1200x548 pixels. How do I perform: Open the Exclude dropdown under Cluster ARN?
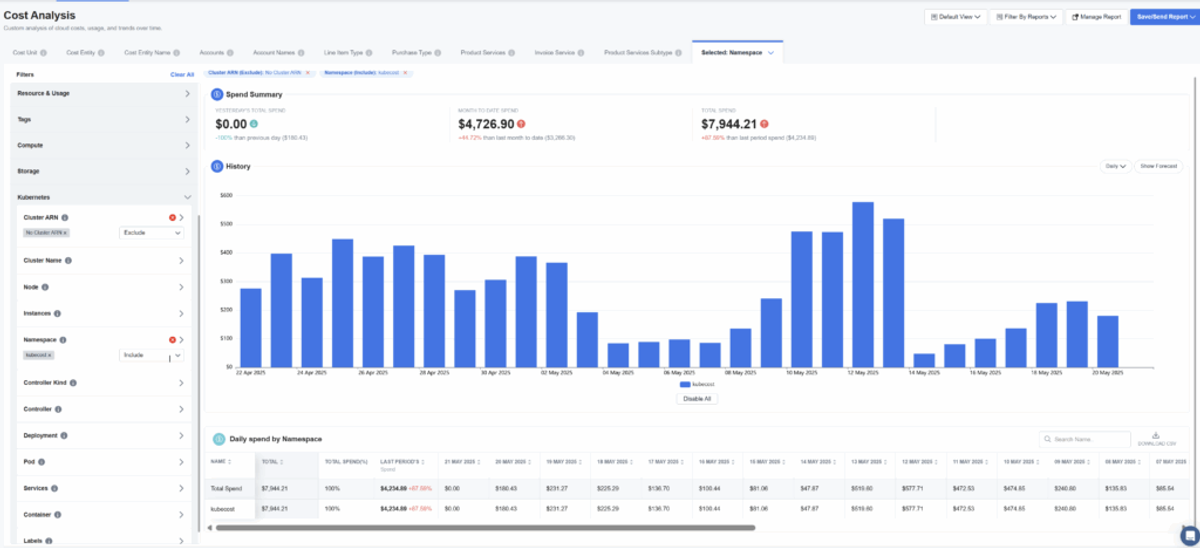pos(151,233)
